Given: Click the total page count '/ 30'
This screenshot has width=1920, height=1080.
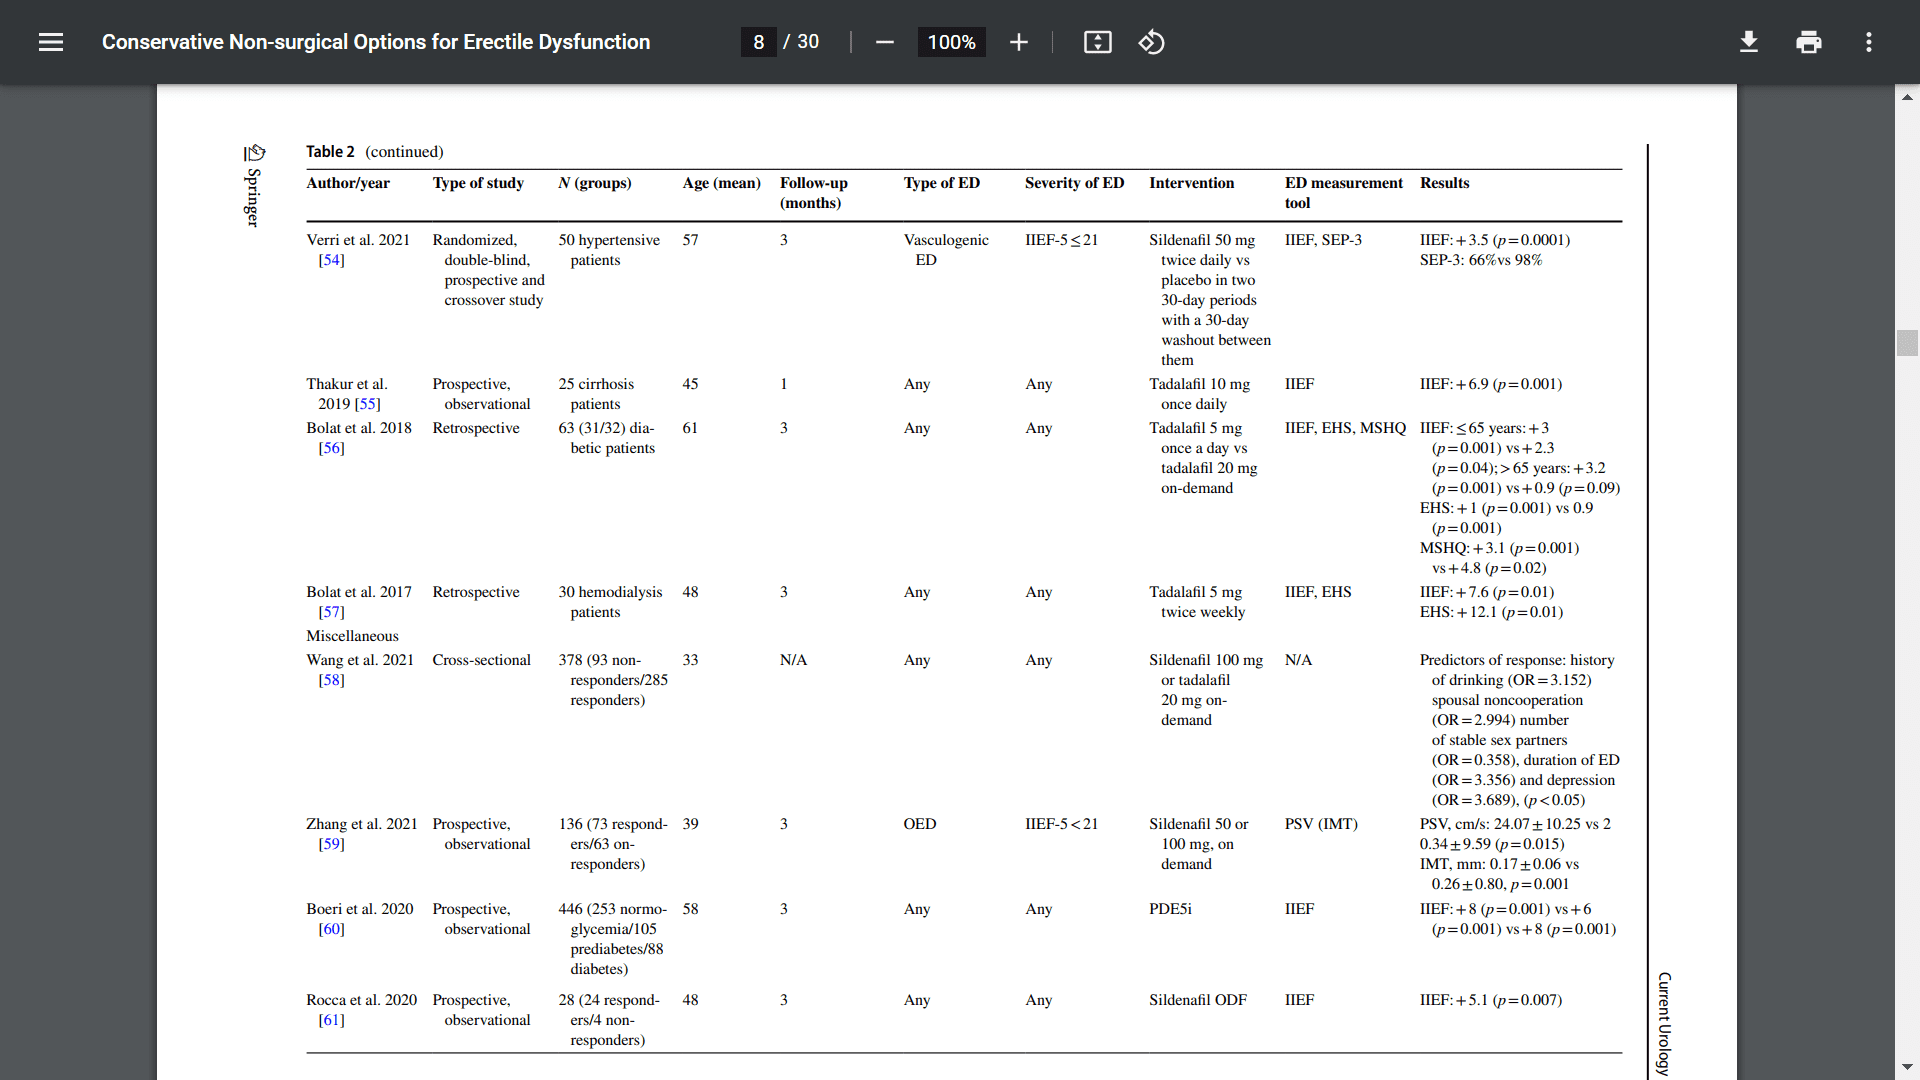Looking at the screenshot, I should tap(801, 42).
